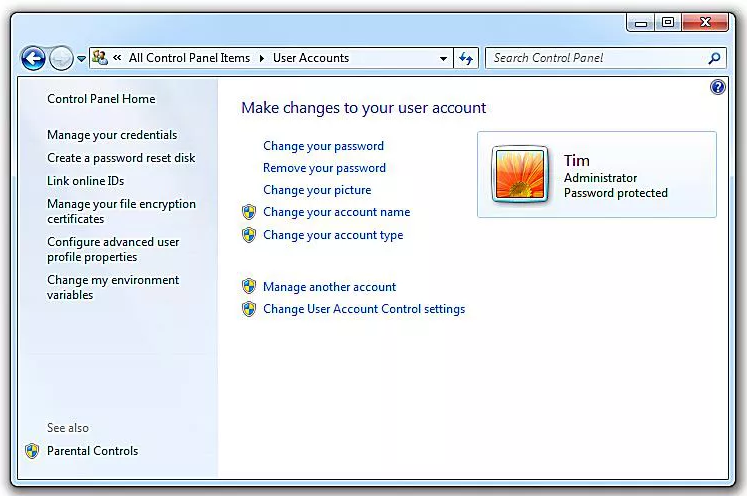Open help with the question mark icon
This screenshot has width=747, height=496.
point(717,87)
